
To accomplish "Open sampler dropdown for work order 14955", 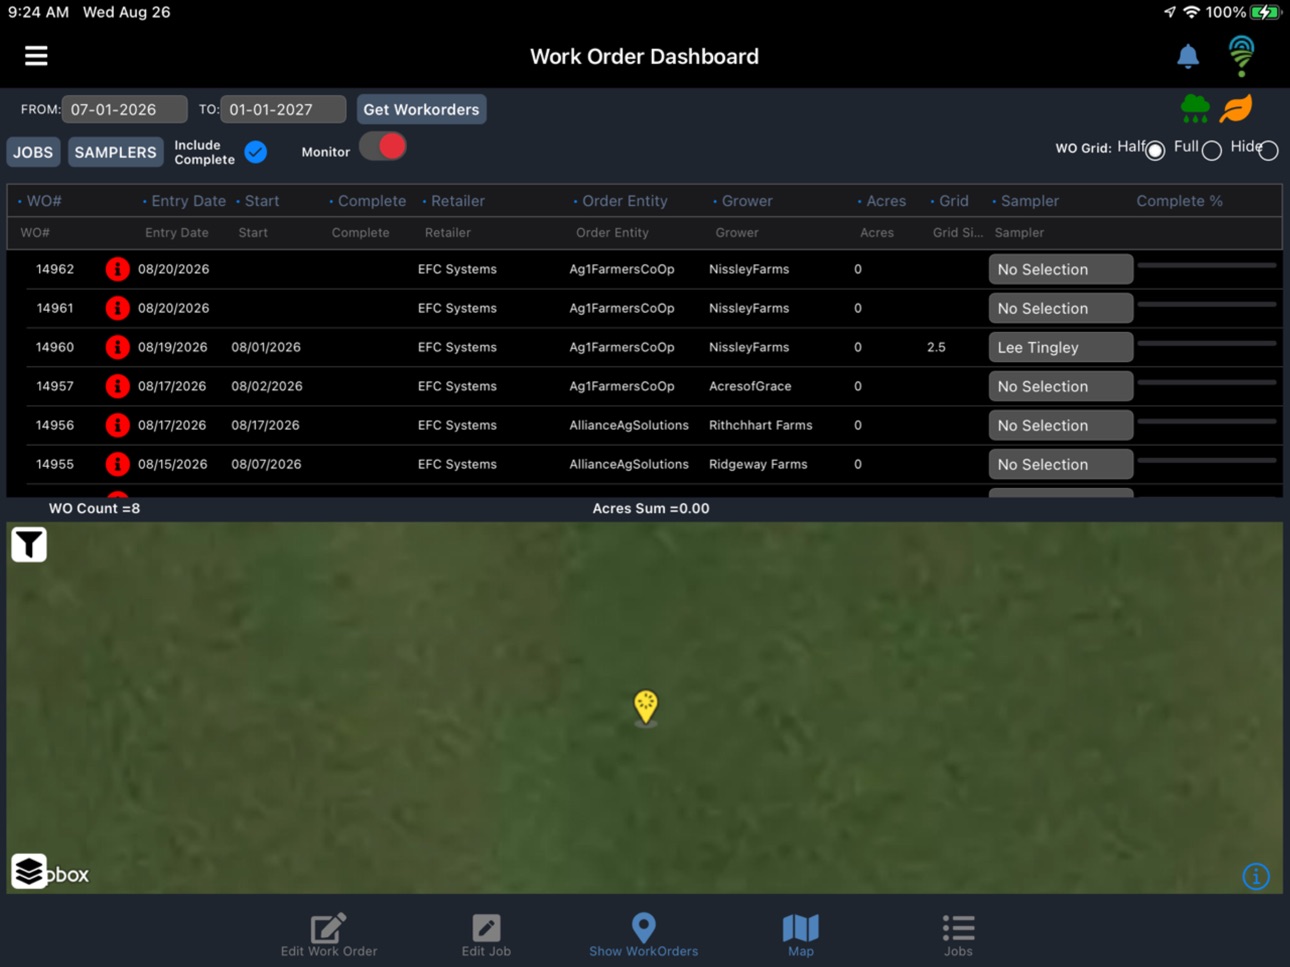I will pyautogui.click(x=1060, y=464).
